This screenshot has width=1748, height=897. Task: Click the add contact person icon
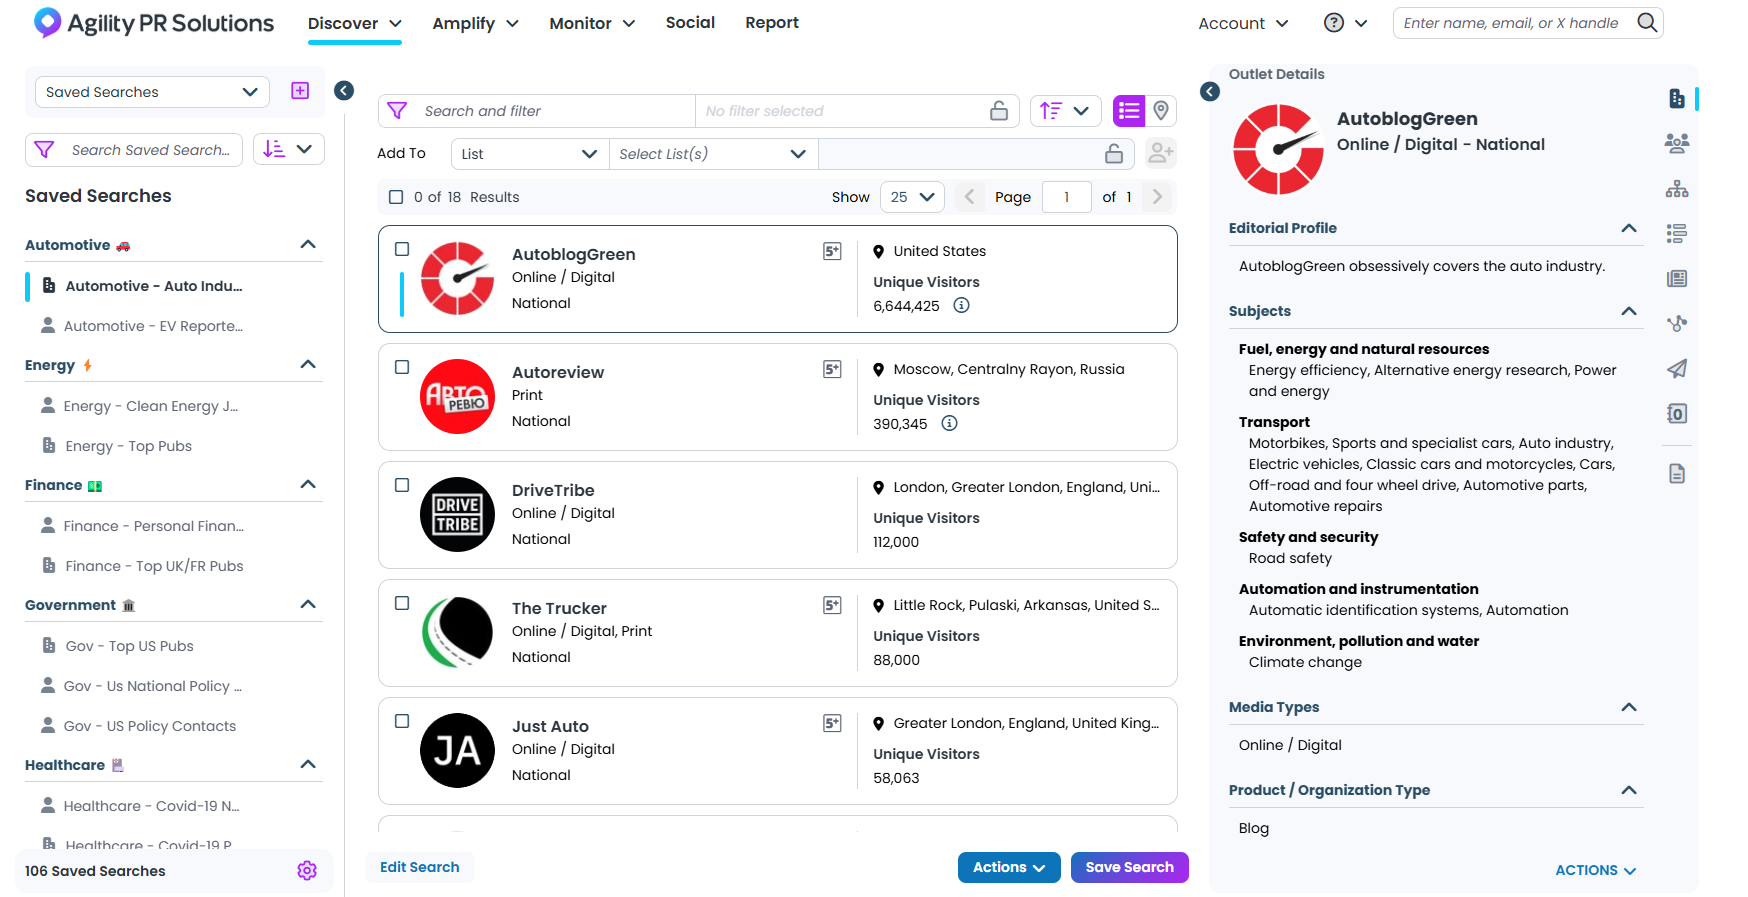[x=1160, y=153]
